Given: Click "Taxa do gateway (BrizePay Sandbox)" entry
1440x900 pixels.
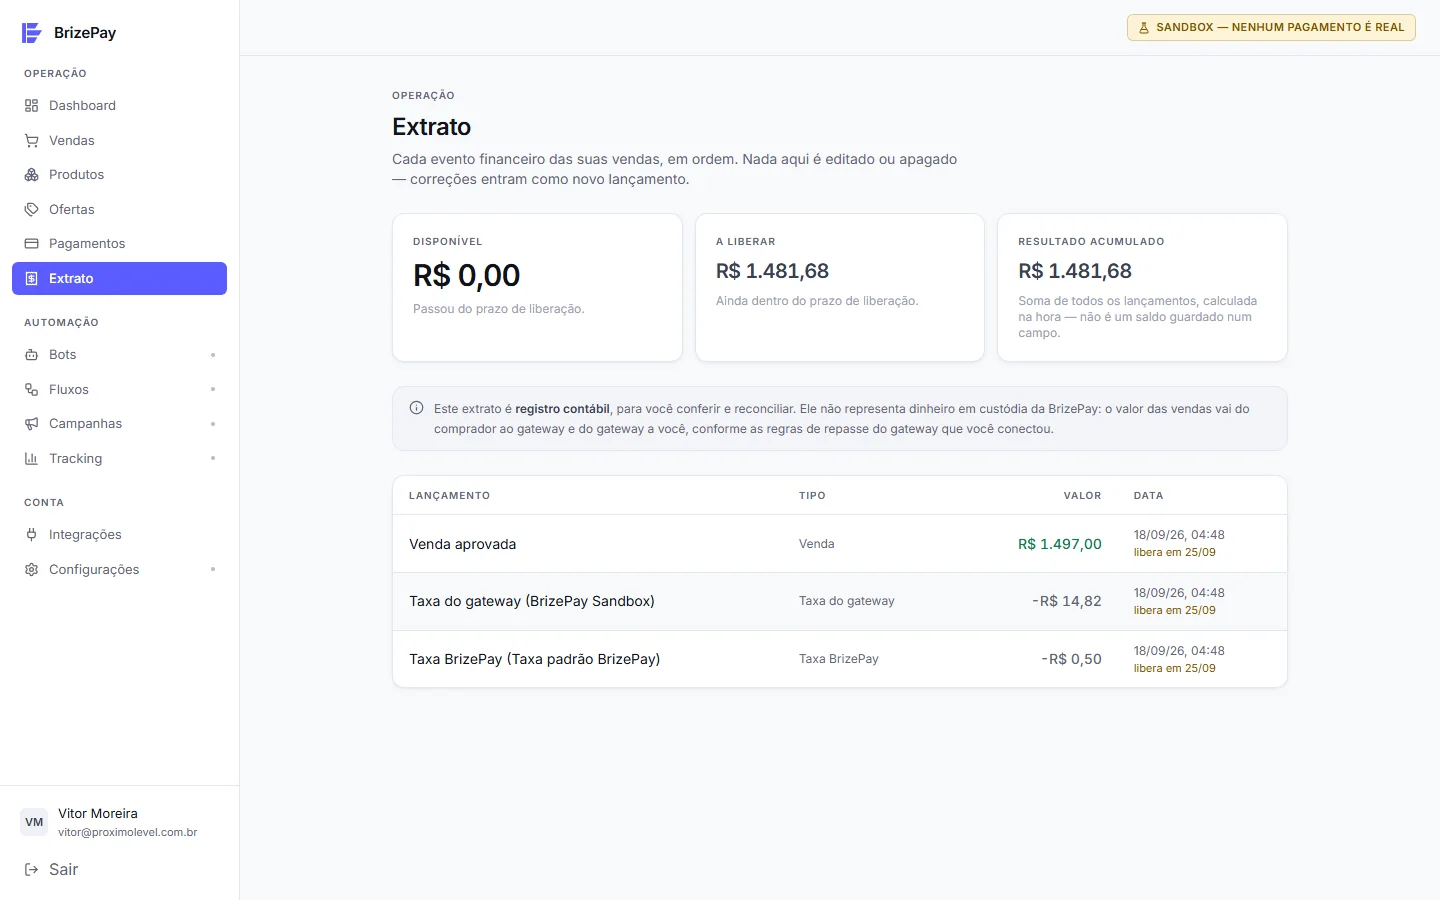Looking at the screenshot, I should tap(532, 601).
